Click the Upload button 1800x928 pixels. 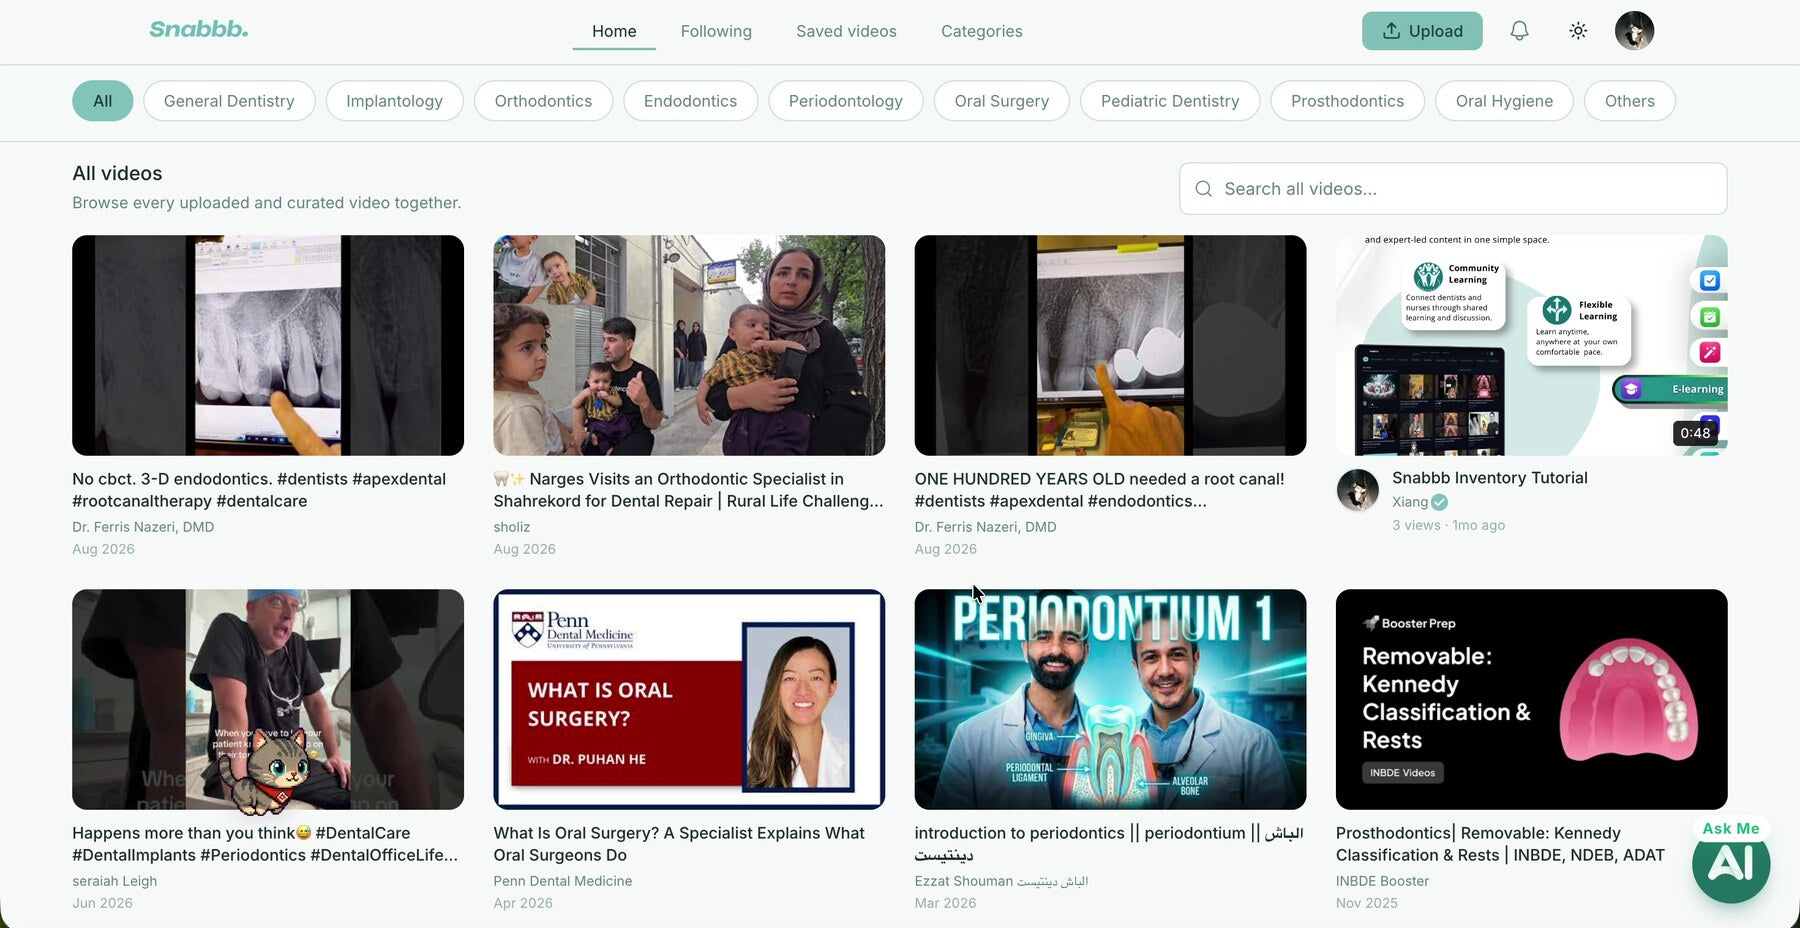tap(1422, 31)
